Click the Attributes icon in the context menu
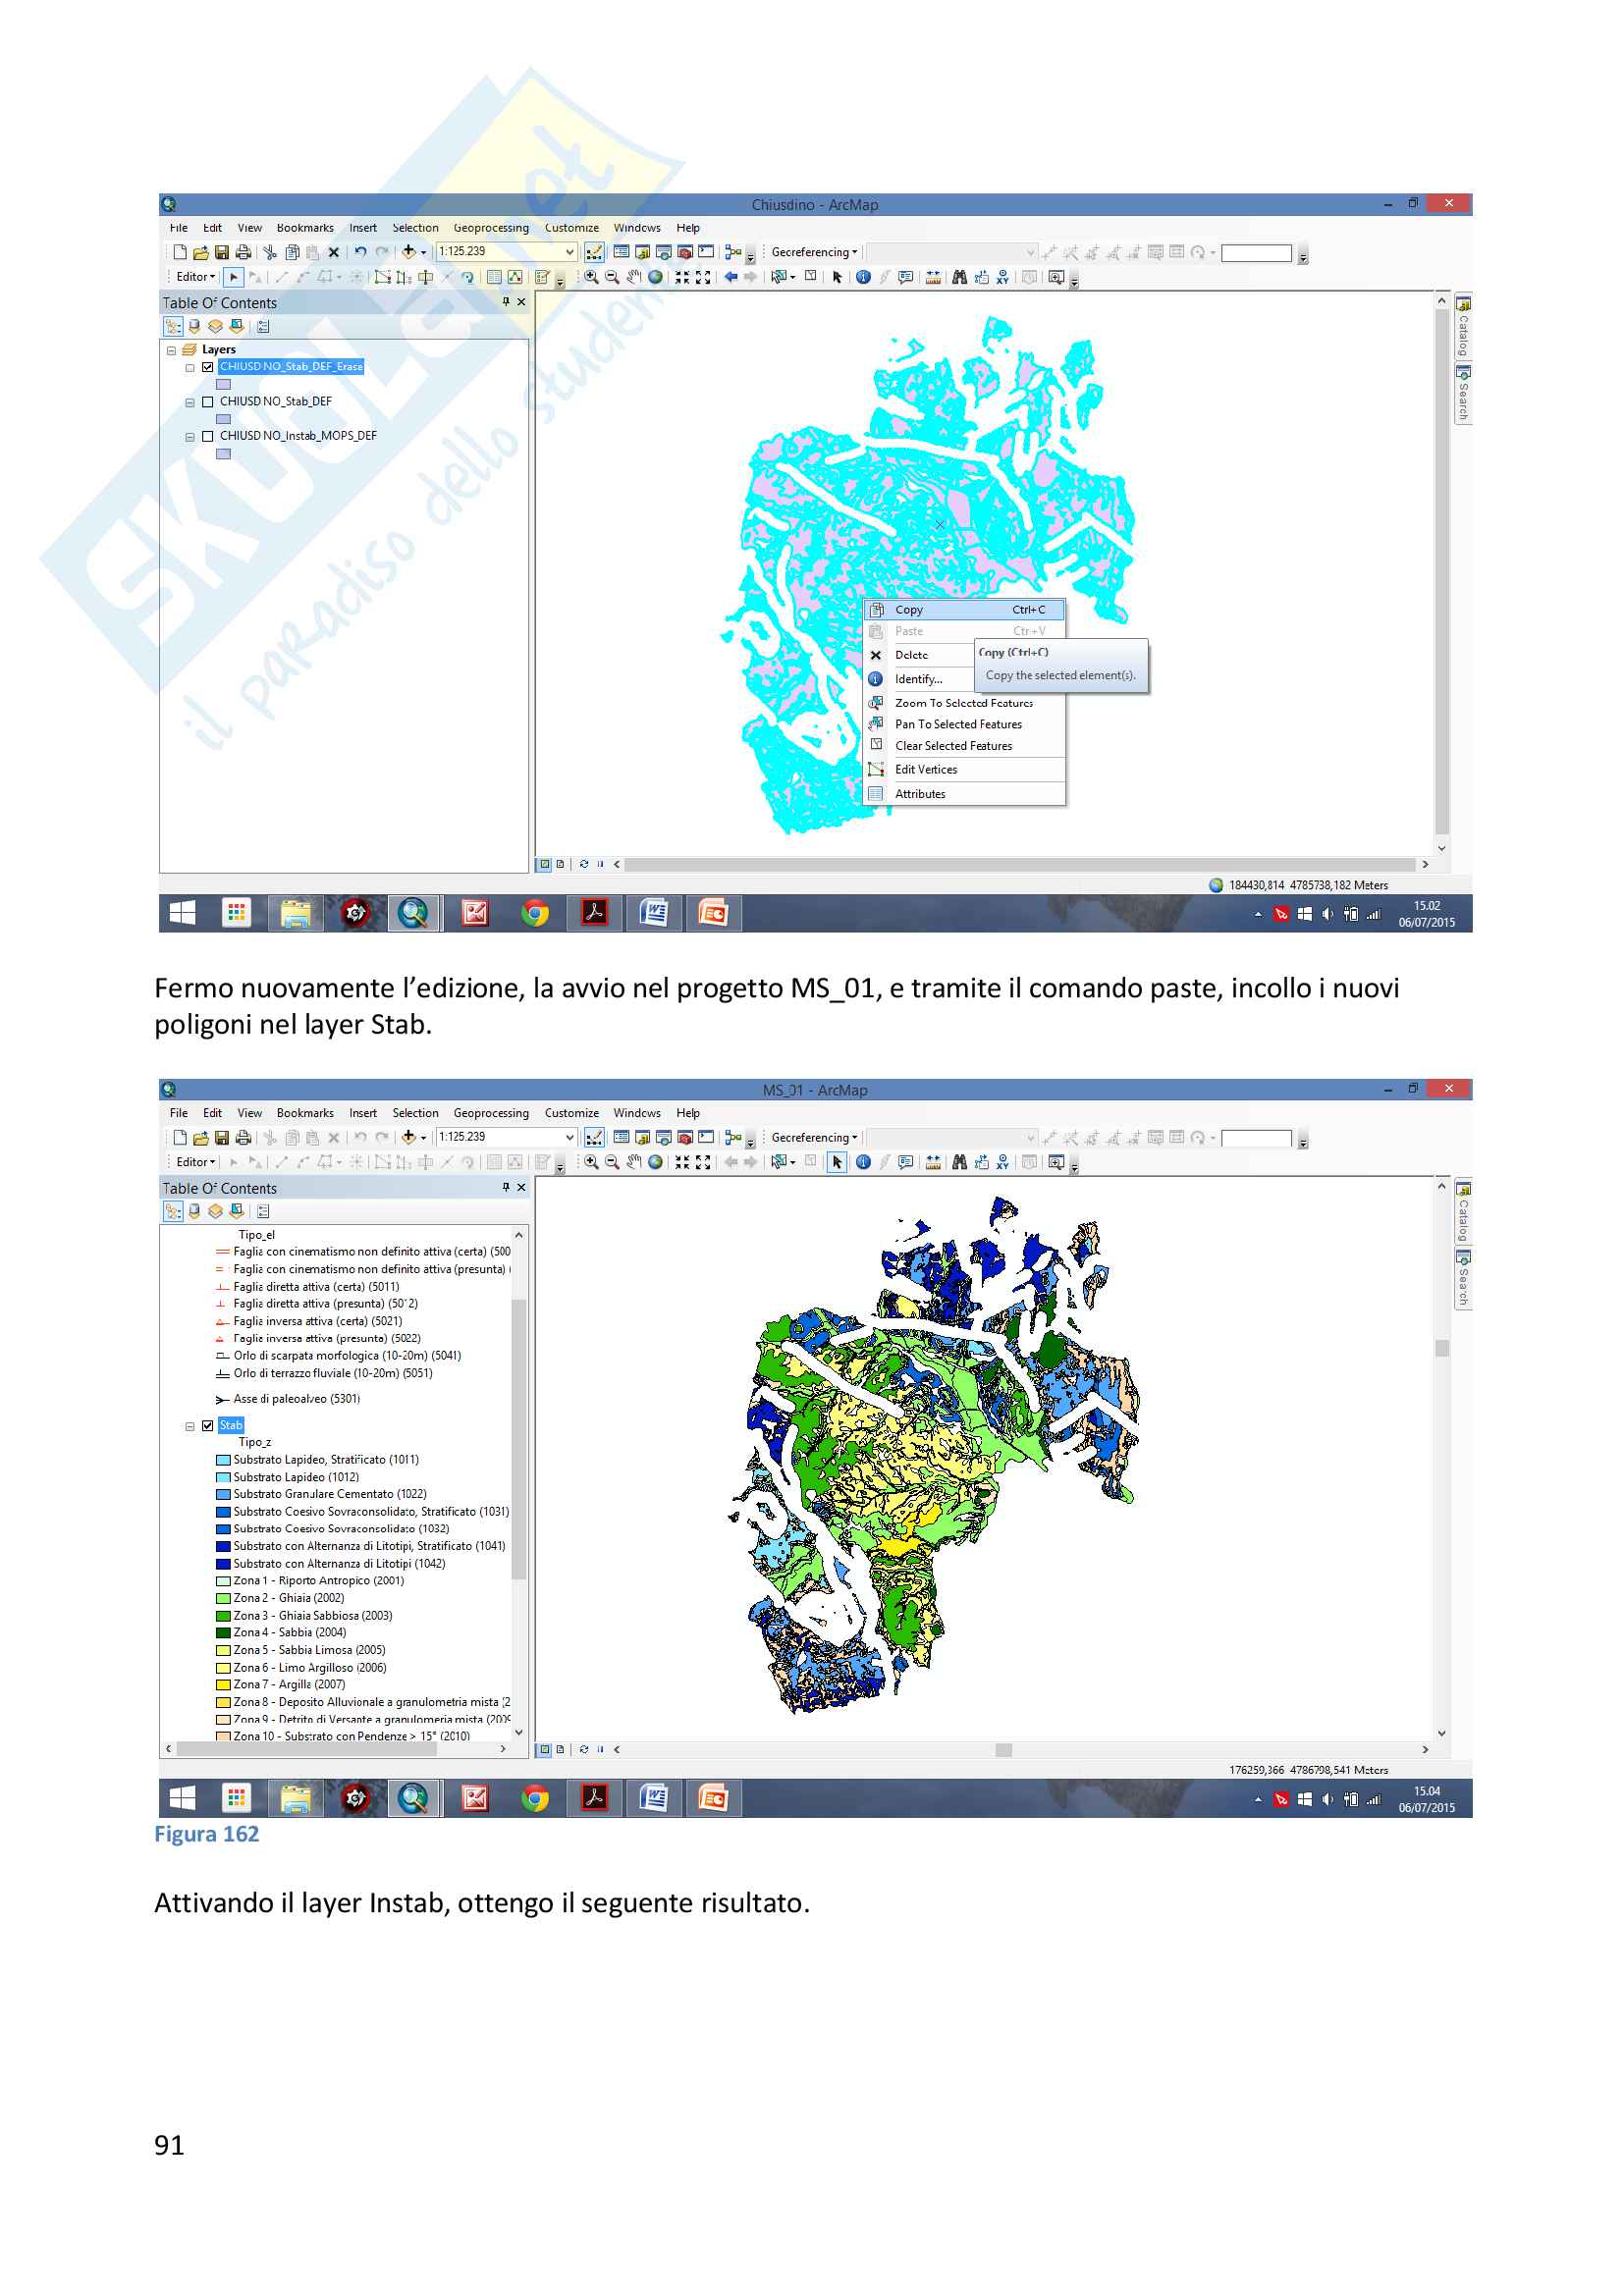The height and width of the screenshot is (2296, 1624). point(876,794)
